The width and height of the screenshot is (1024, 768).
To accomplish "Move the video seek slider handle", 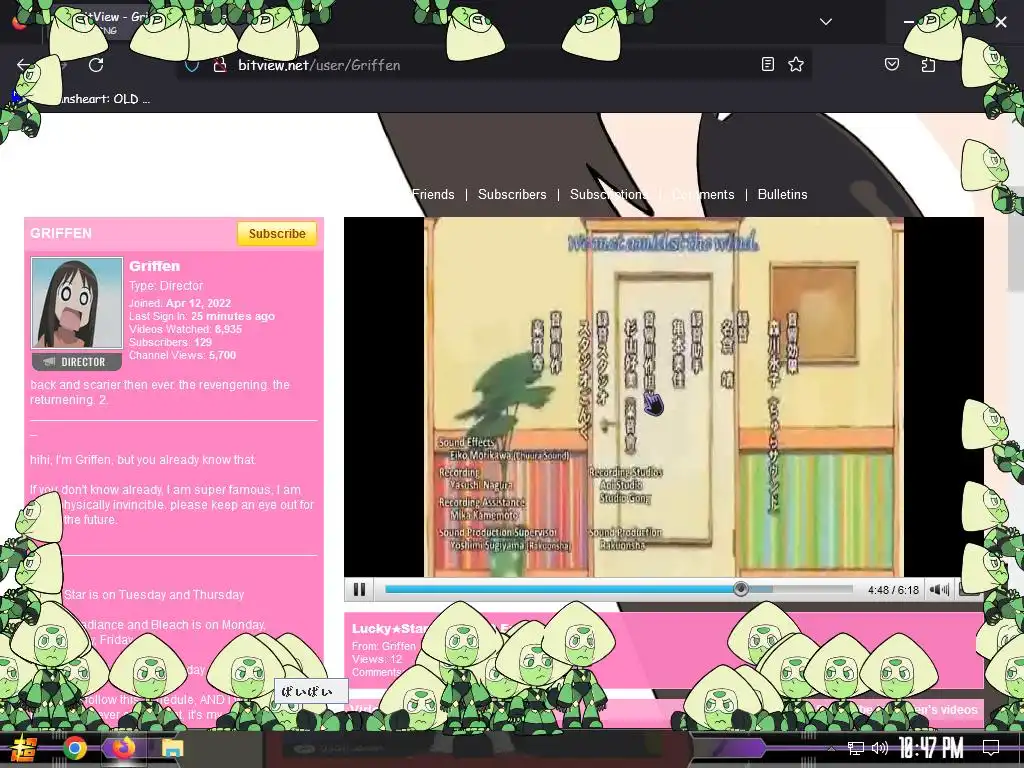I will coord(741,589).
